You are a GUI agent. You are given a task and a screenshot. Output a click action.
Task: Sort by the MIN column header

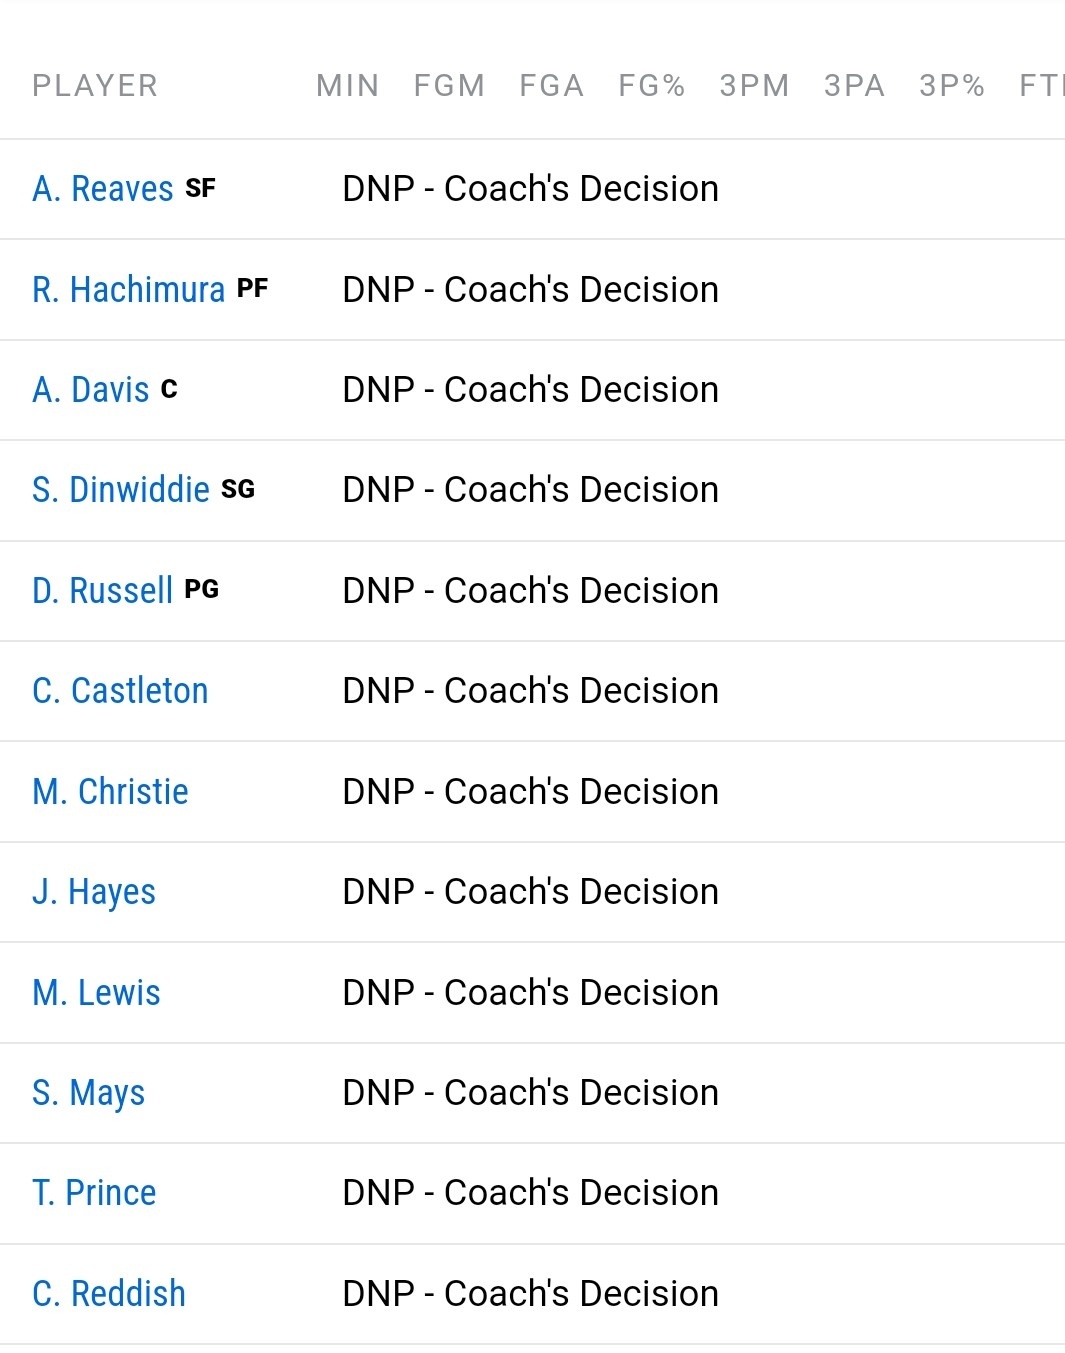coord(348,86)
